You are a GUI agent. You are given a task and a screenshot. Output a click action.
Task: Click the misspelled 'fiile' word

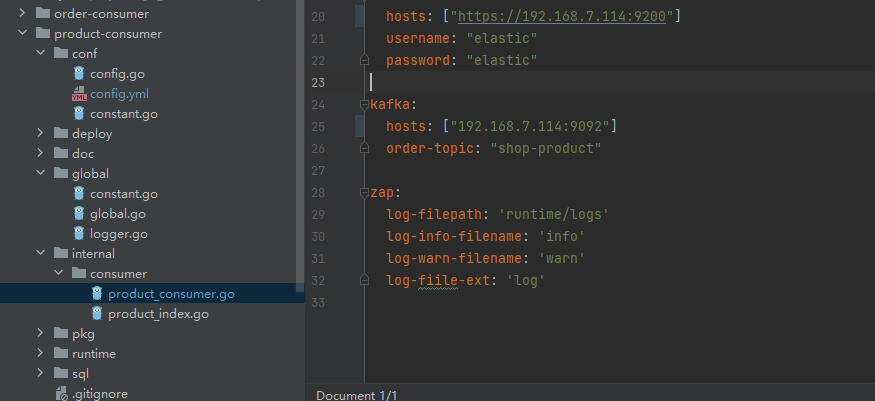point(438,281)
